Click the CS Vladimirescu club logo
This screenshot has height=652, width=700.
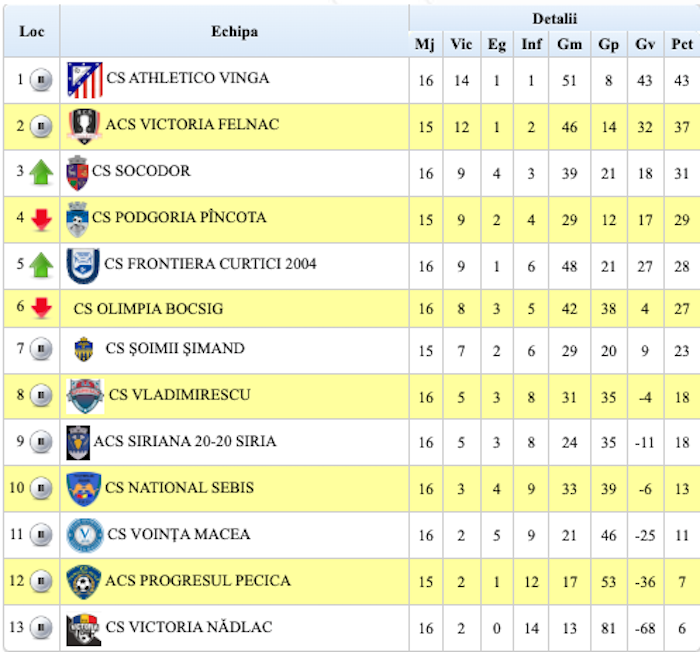coord(85,396)
